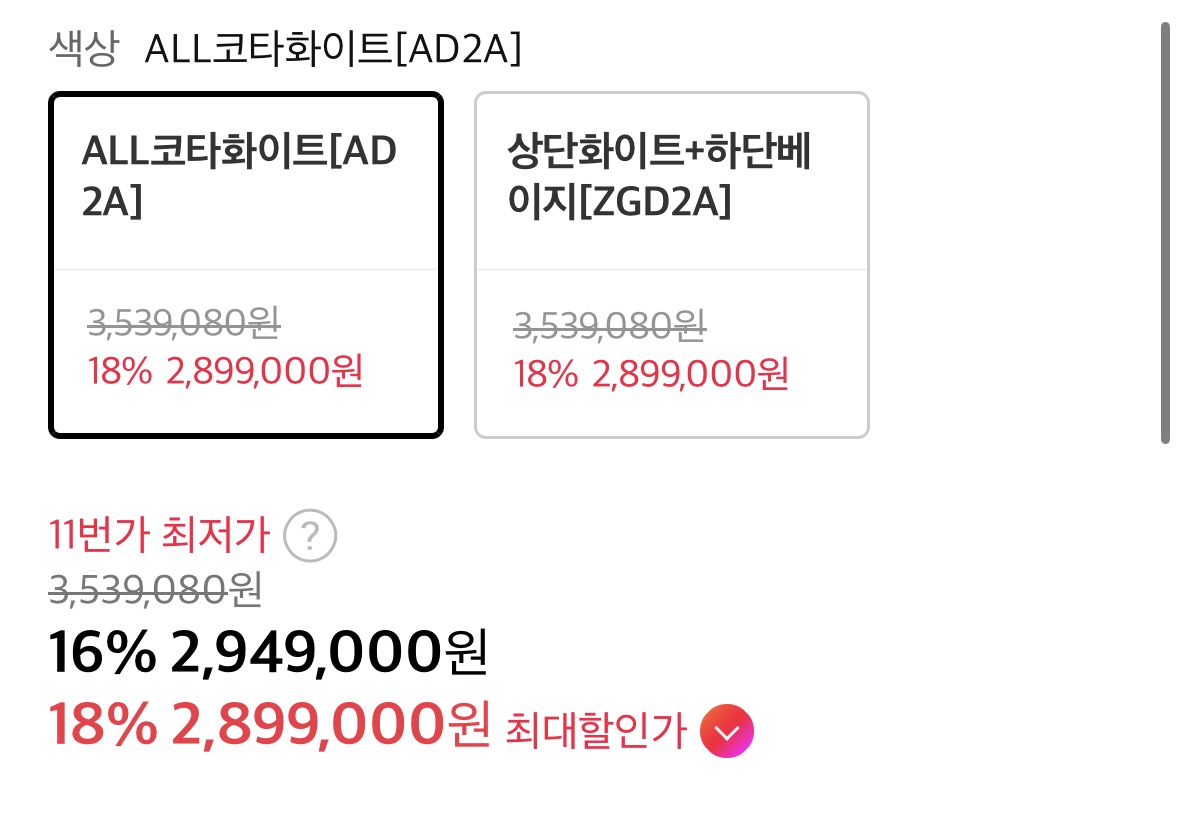Expand the 최대할인가 red chevron icon

tap(727, 731)
